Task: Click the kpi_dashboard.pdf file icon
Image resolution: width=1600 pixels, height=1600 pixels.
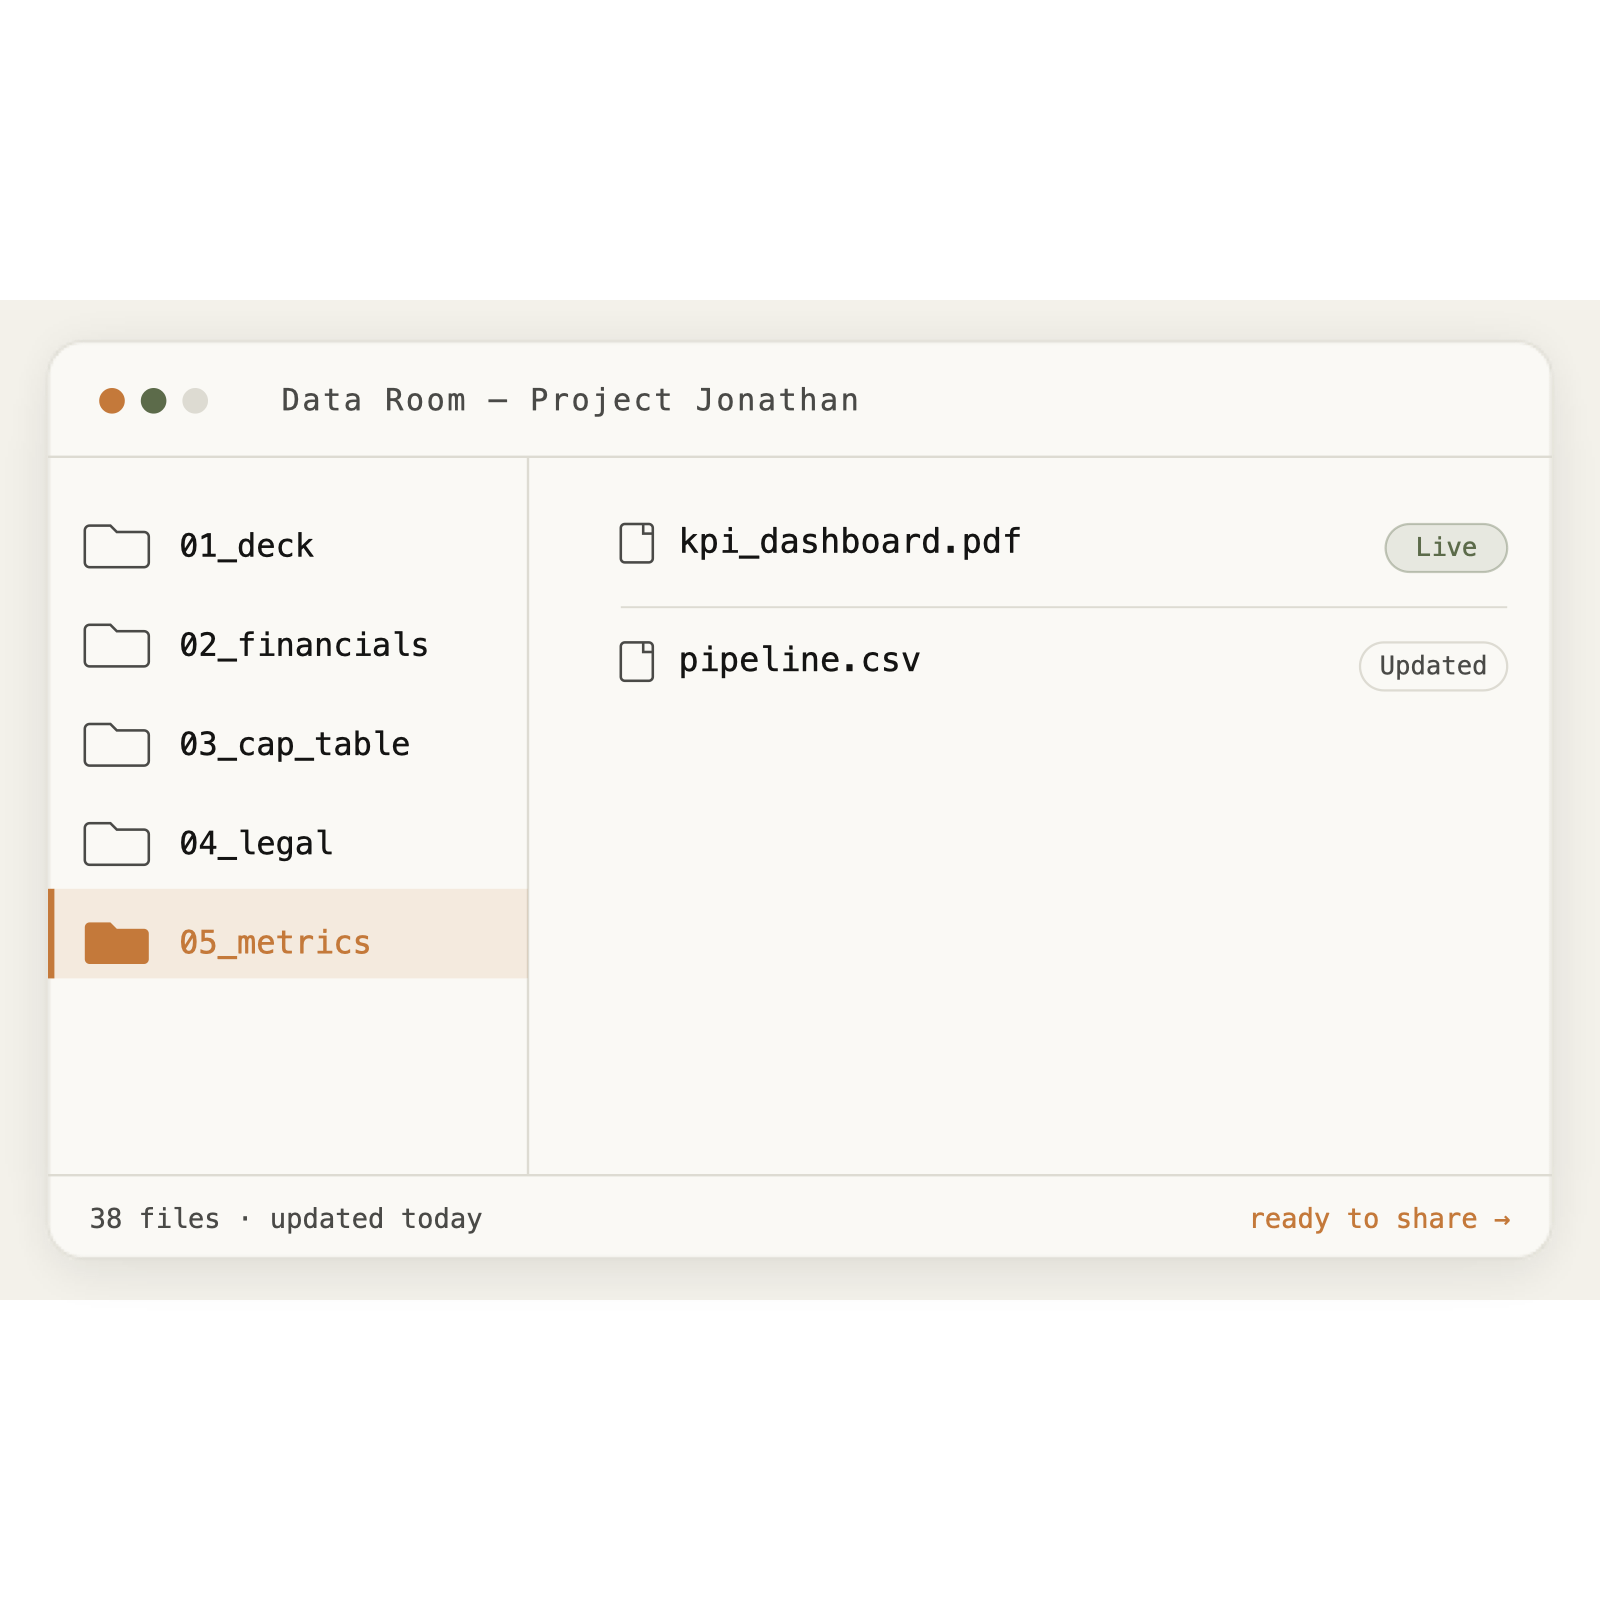Action: tap(637, 543)
